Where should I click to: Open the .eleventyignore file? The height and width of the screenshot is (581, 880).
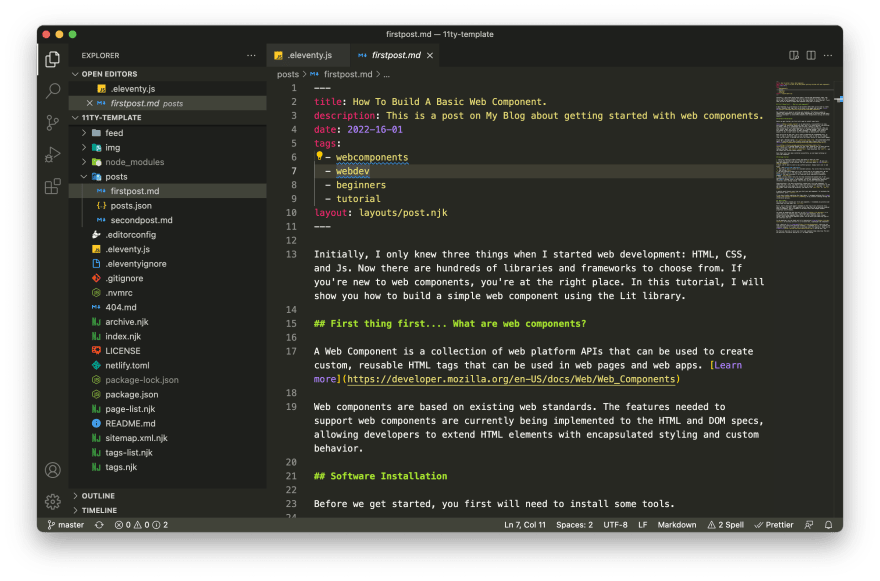coord(167,264)
